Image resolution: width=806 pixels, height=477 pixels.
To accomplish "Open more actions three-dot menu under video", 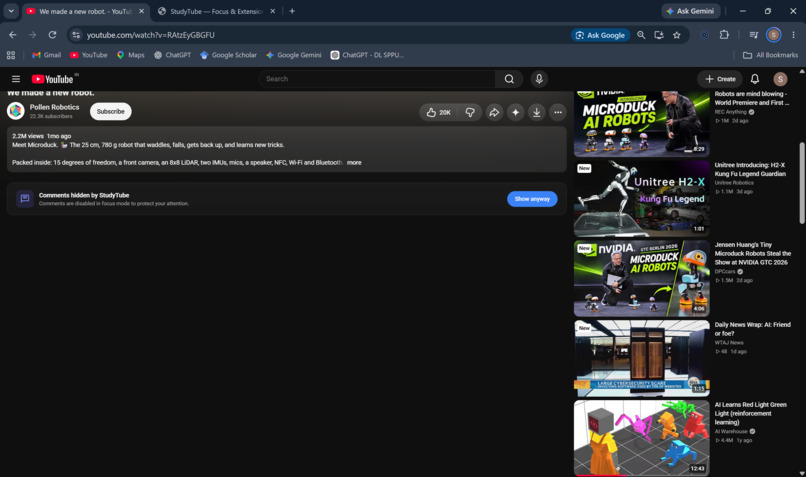I will [558, 112].
